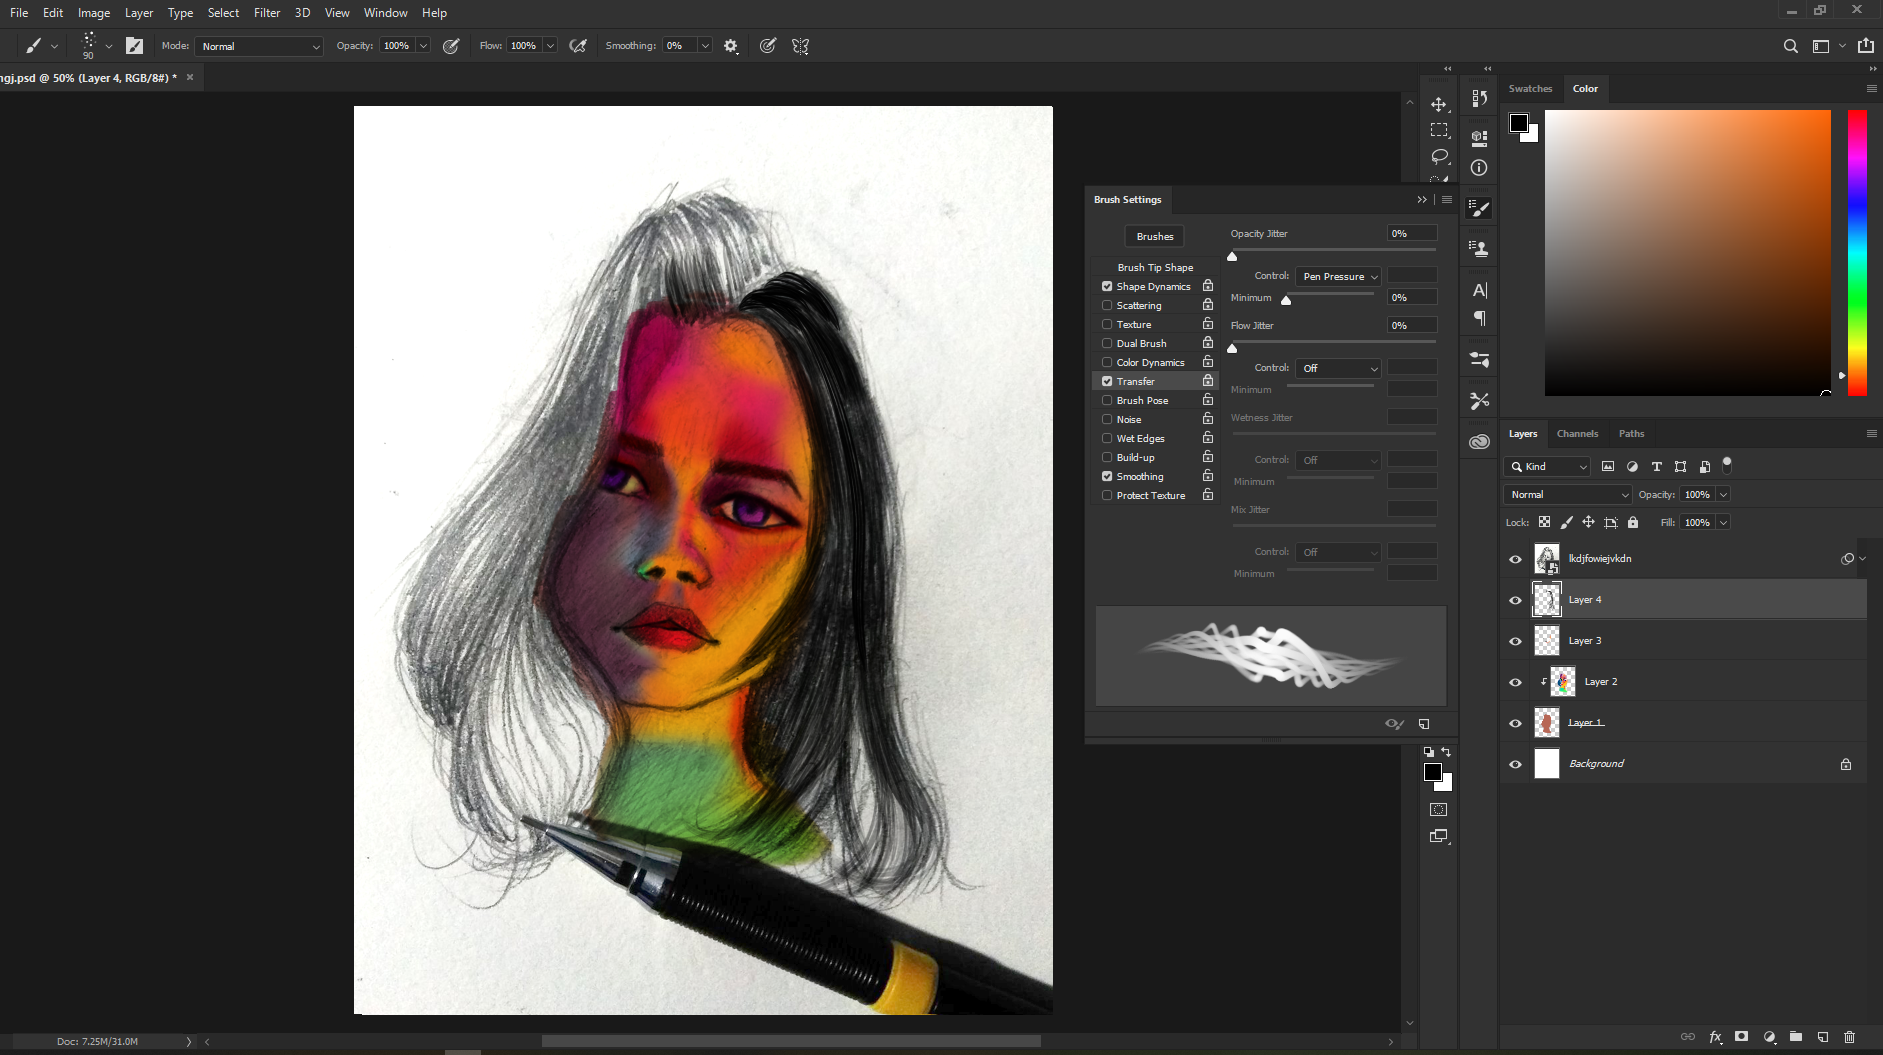Open the Window menu

[x=385, y=13]
